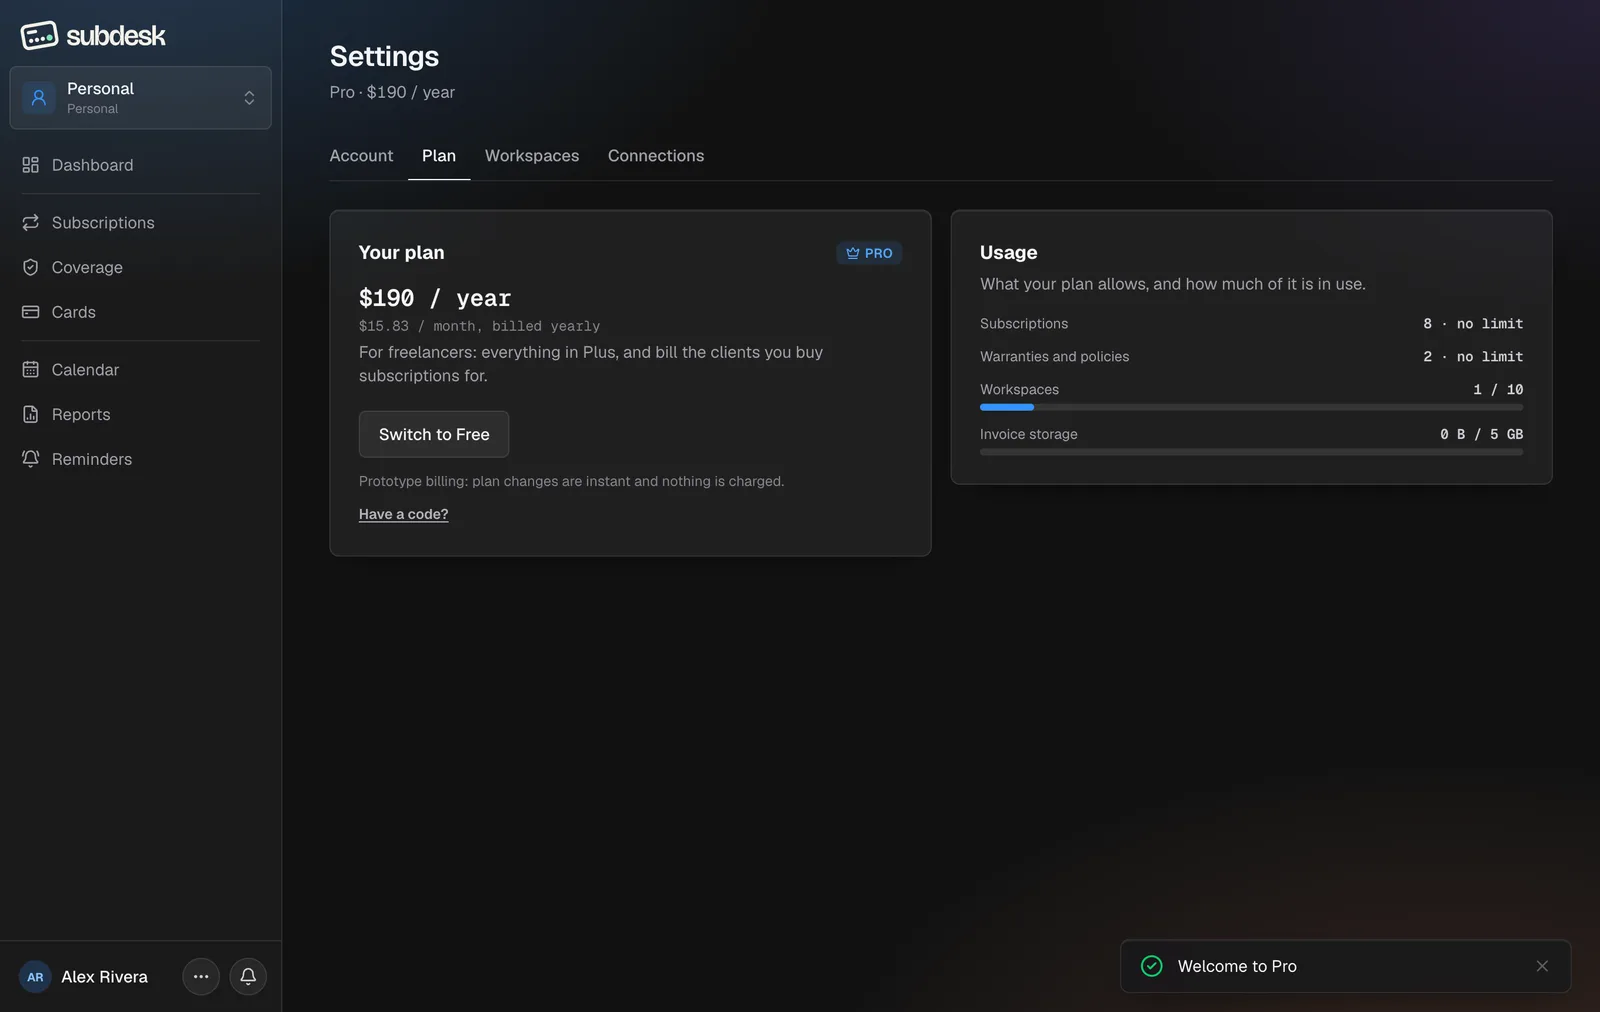Click the subdesk logo icon
Screen dimensions: 1600x1012
(x=39, y=36)
